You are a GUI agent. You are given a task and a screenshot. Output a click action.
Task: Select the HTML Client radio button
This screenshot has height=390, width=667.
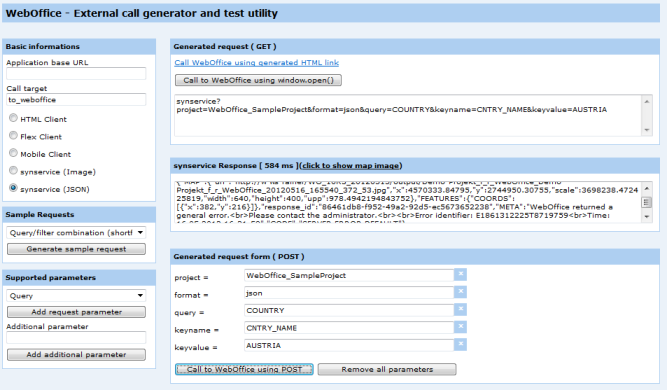coord(13,118)
